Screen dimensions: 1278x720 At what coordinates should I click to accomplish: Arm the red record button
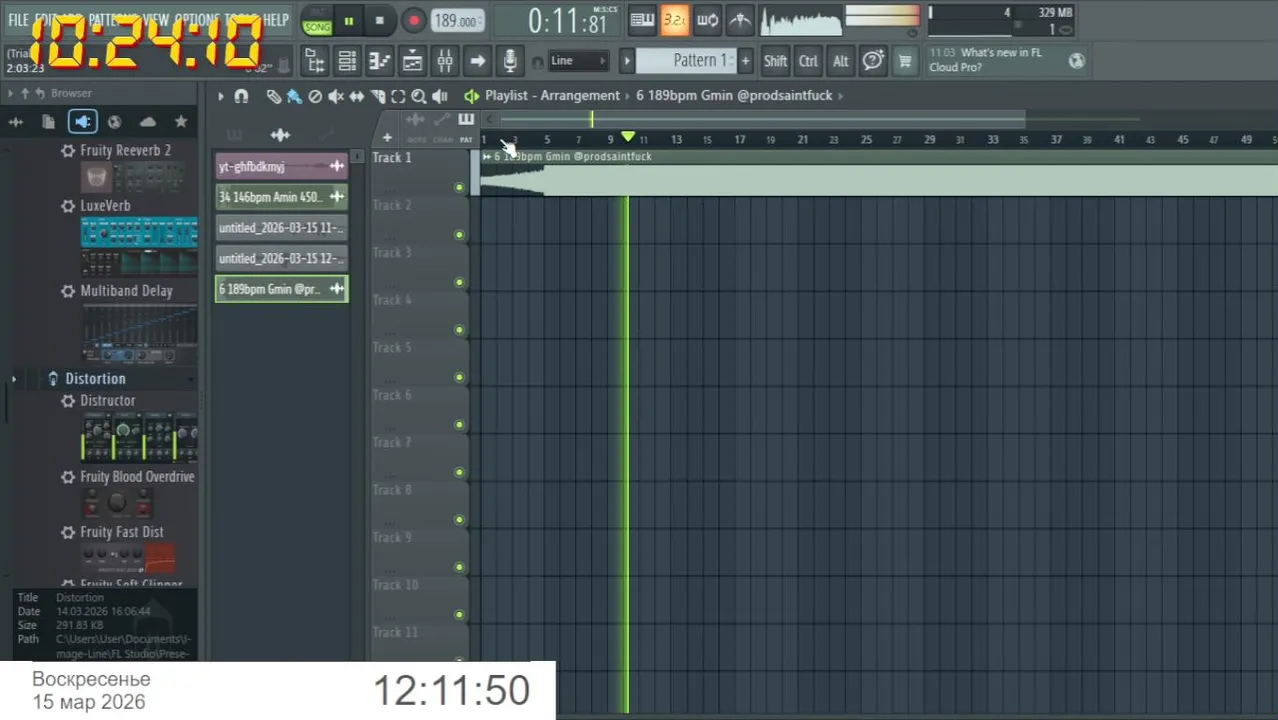[x=414, y=20]
